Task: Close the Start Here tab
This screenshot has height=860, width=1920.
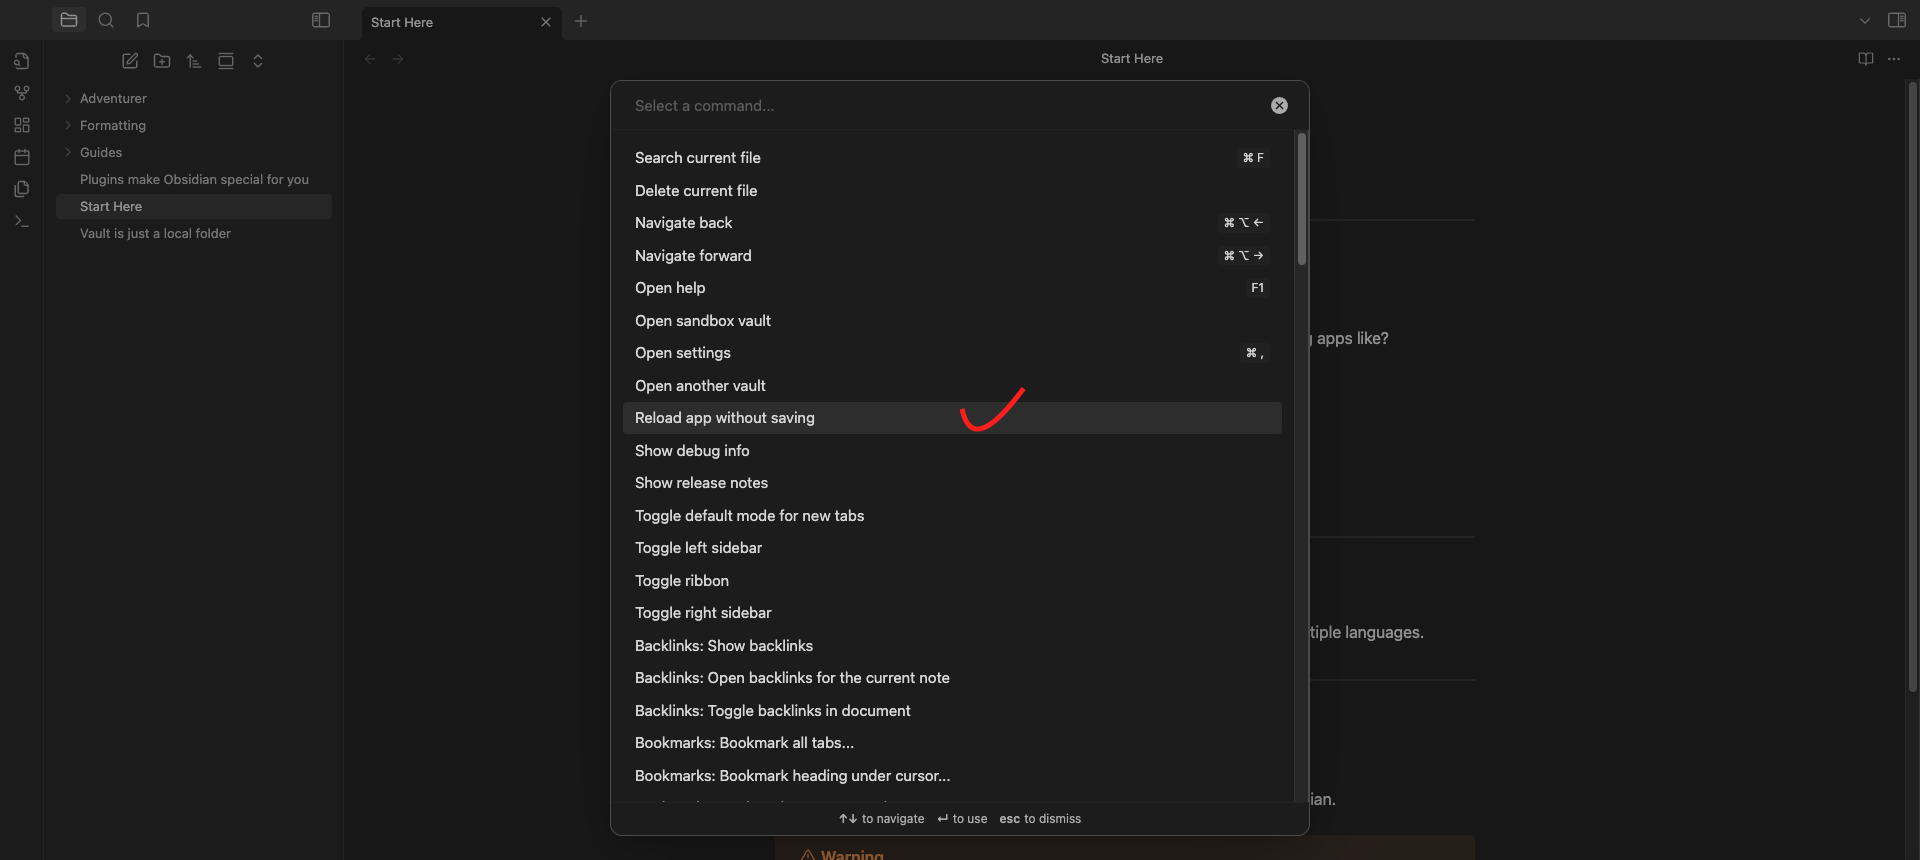Action: [546, 22]
